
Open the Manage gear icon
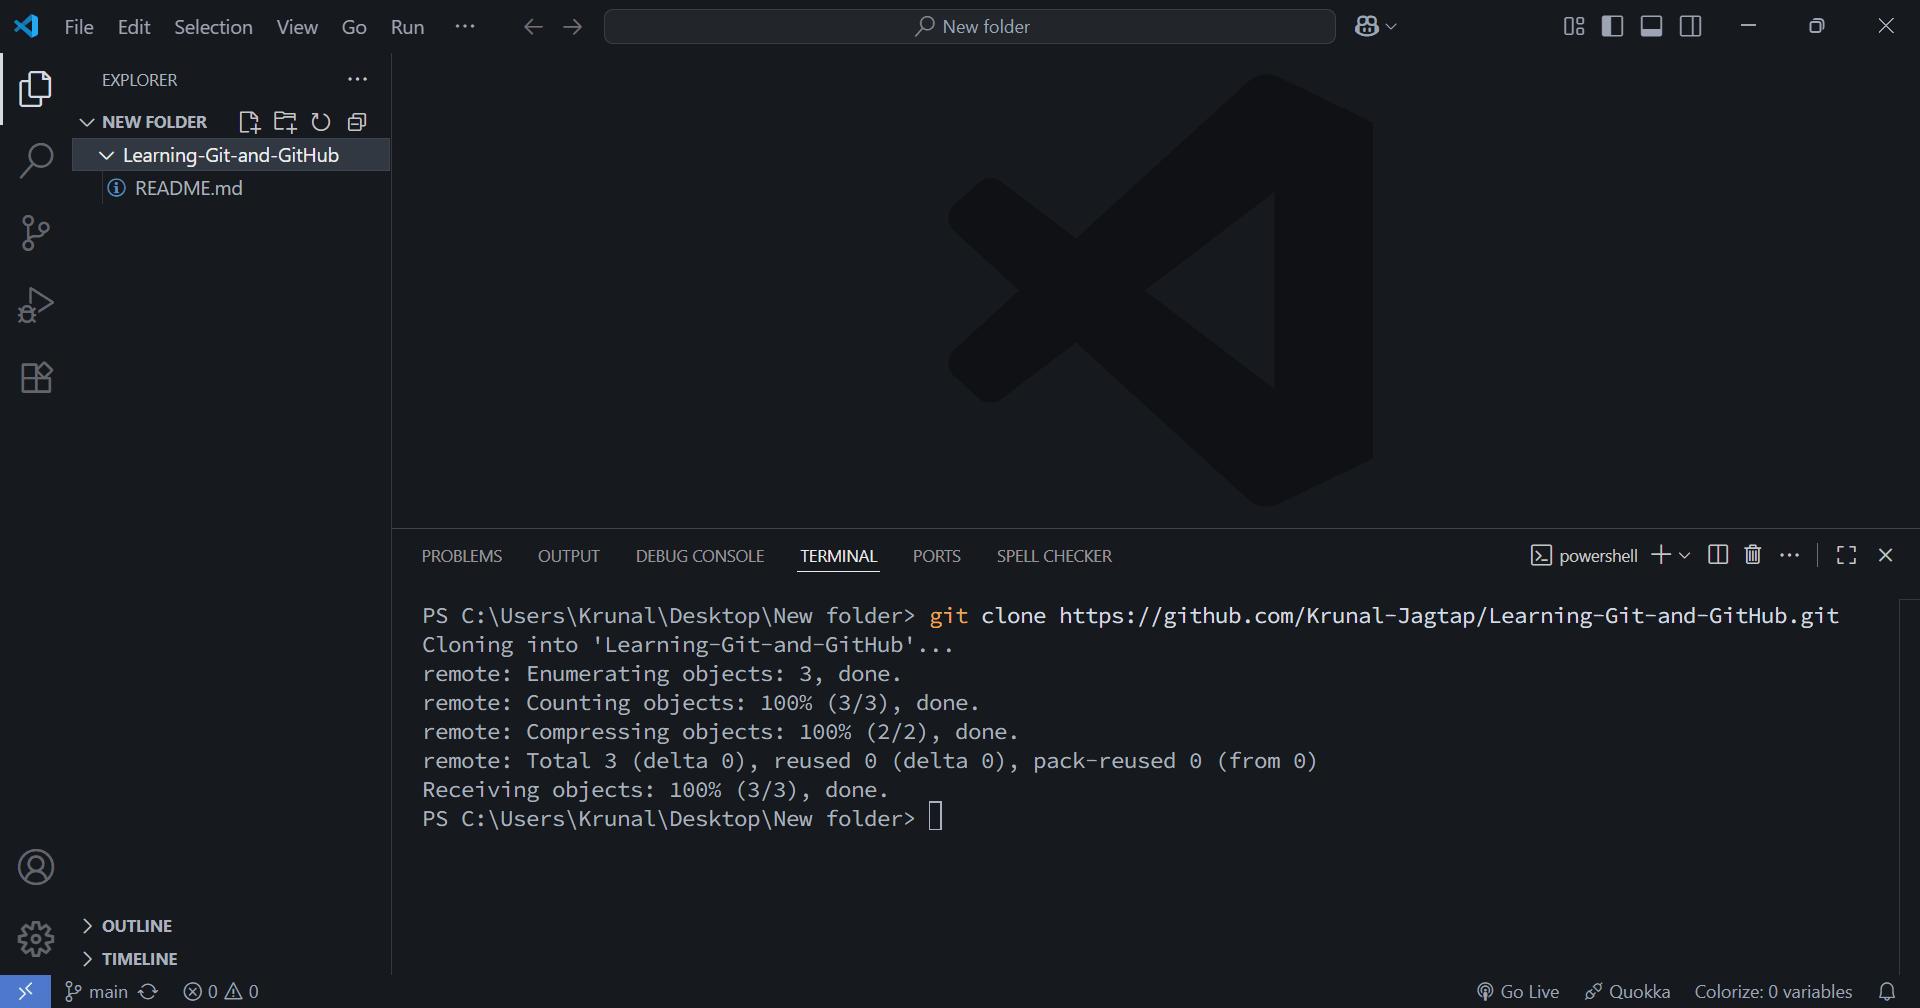coord(36,939)
